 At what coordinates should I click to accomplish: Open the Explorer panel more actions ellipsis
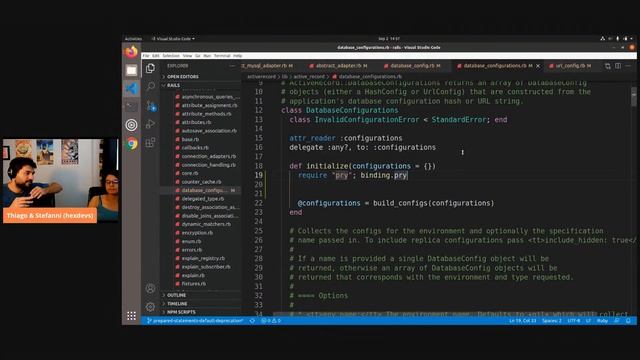point(232,66)
